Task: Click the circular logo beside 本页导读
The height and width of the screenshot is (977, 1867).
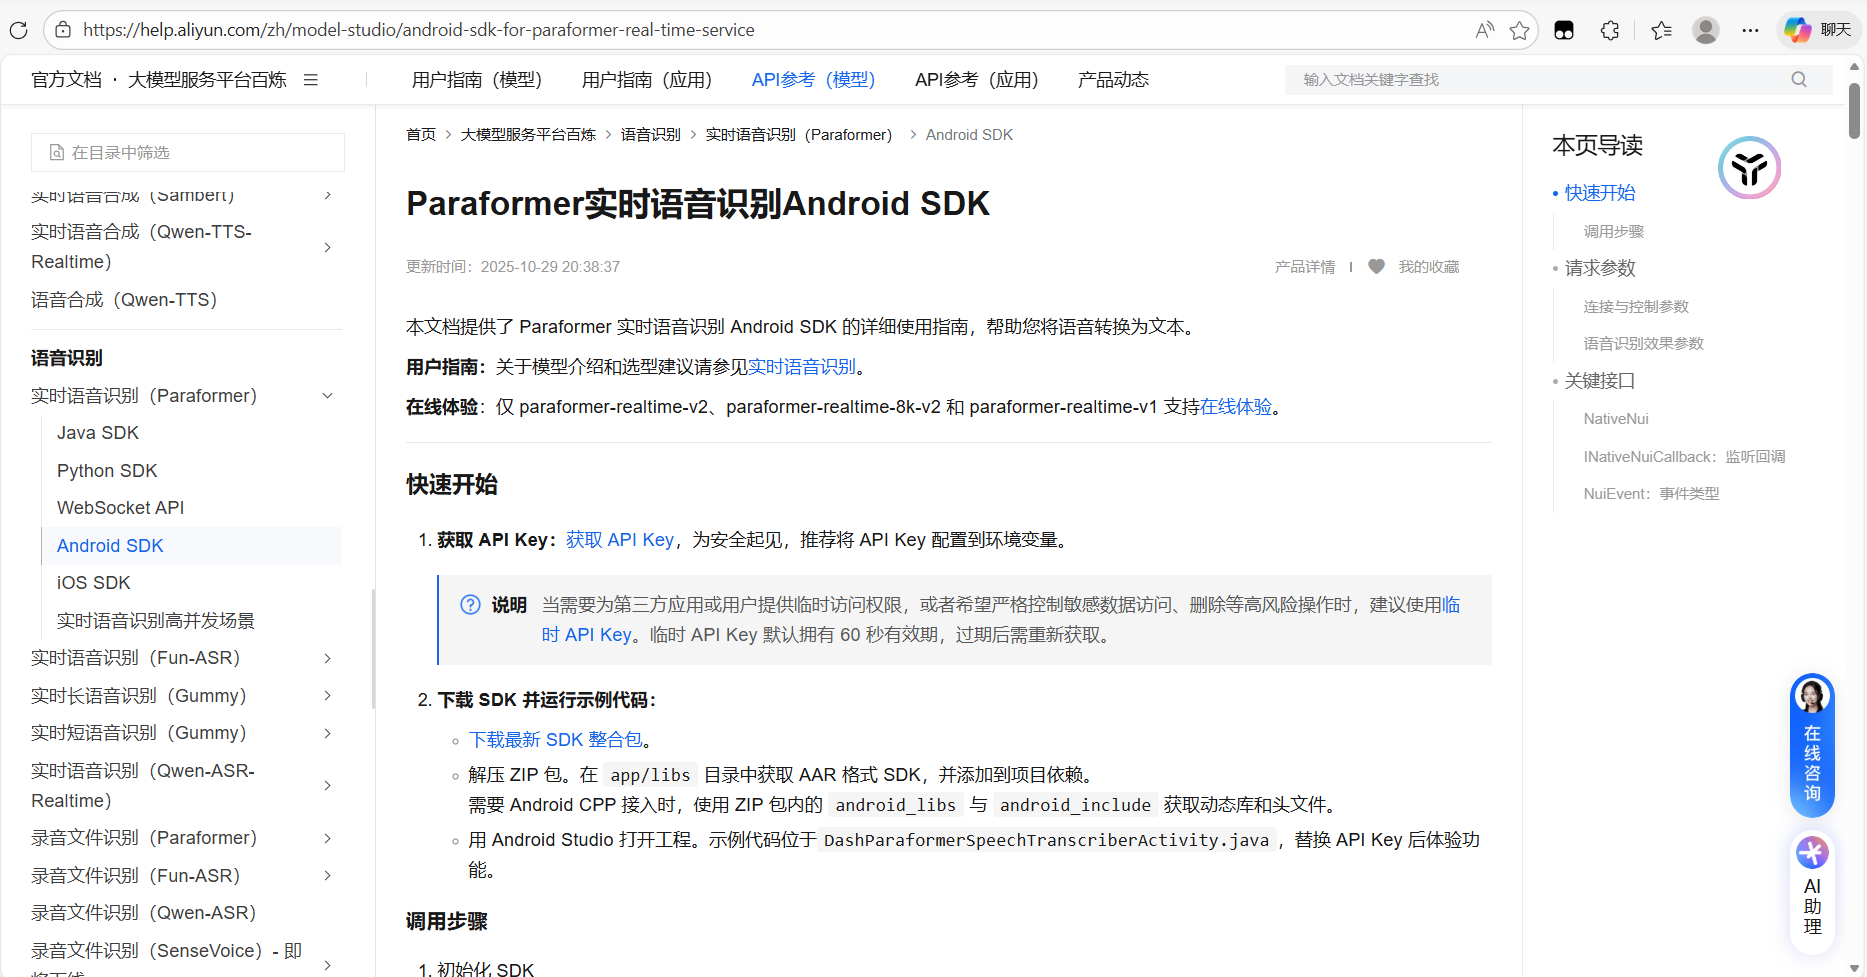Action: point(1748,167)
